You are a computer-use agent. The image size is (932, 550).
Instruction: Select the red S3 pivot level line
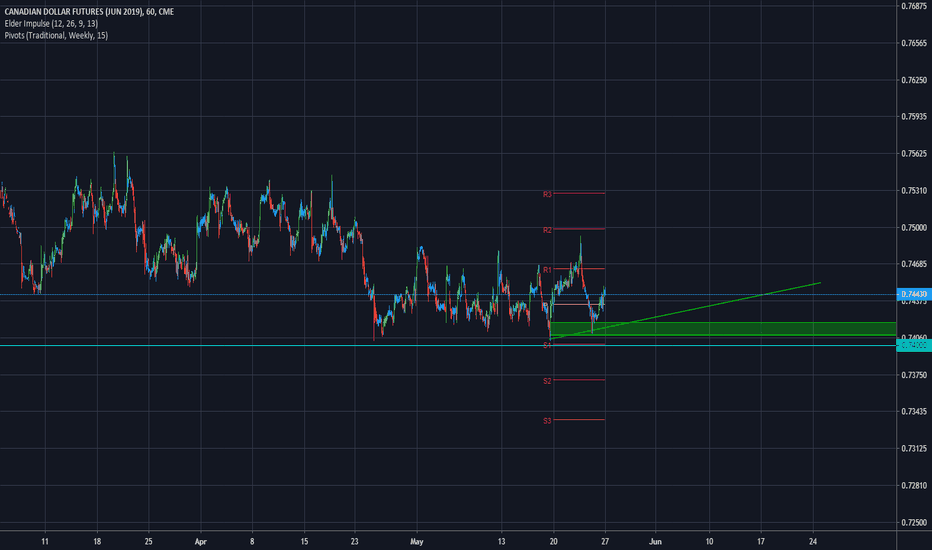[x=579, y=420]
